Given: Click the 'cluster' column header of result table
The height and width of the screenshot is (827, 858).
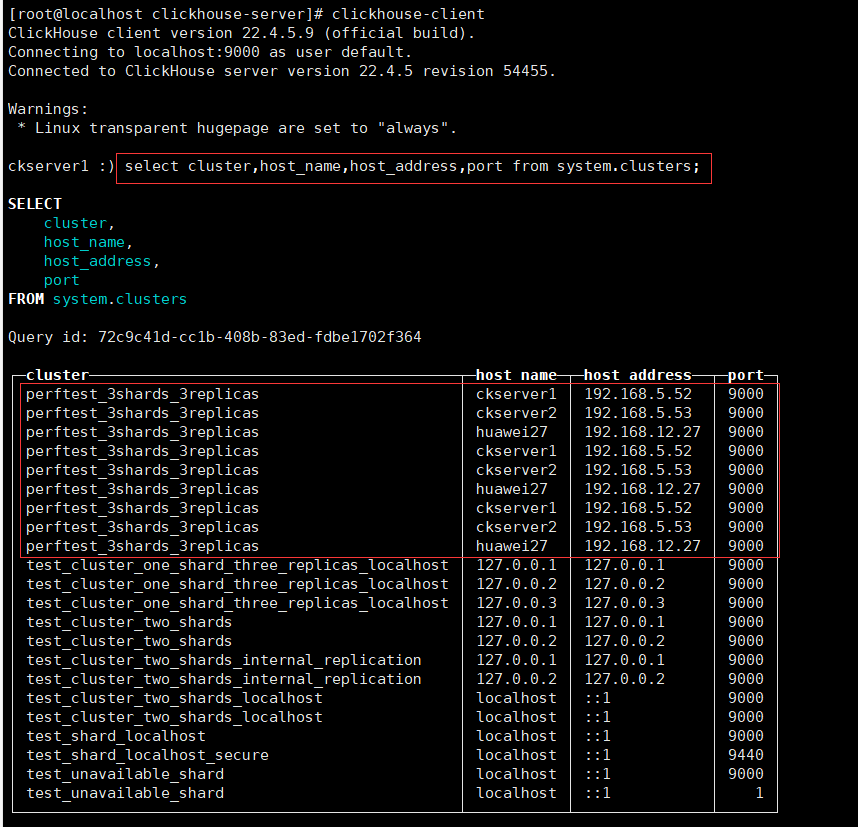Looking at the screenshot, I should (x=57, y=375).
